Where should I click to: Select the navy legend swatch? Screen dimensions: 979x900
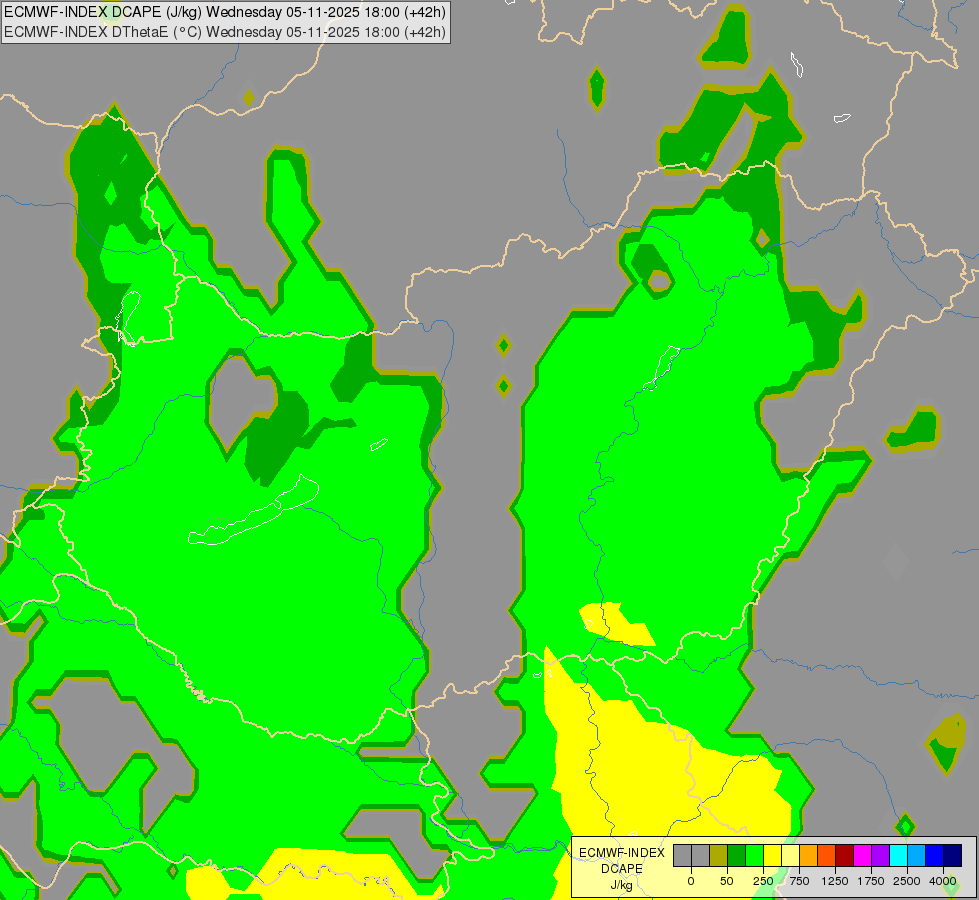[953, 855]
